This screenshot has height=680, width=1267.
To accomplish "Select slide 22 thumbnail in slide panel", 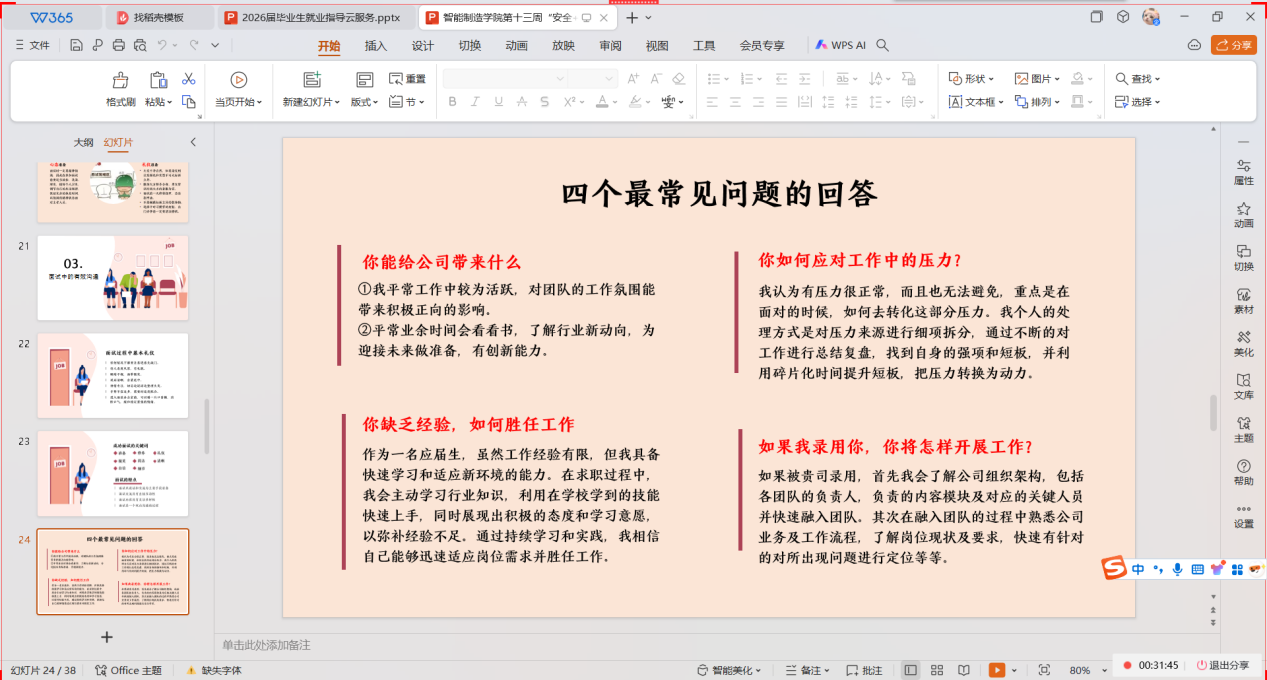I will (112, 375).
